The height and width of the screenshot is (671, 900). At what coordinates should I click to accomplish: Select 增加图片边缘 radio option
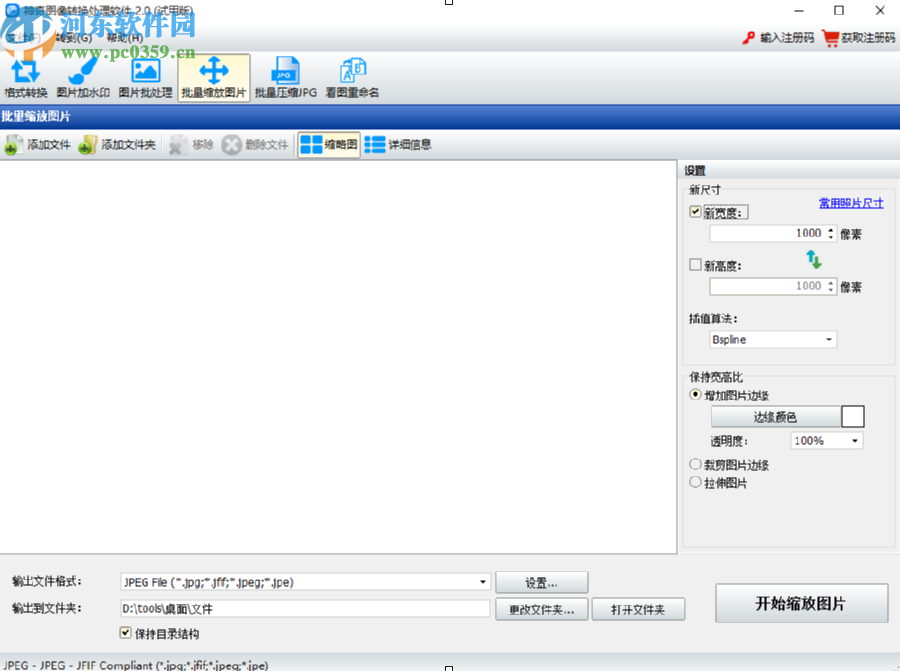pos(695,394)
